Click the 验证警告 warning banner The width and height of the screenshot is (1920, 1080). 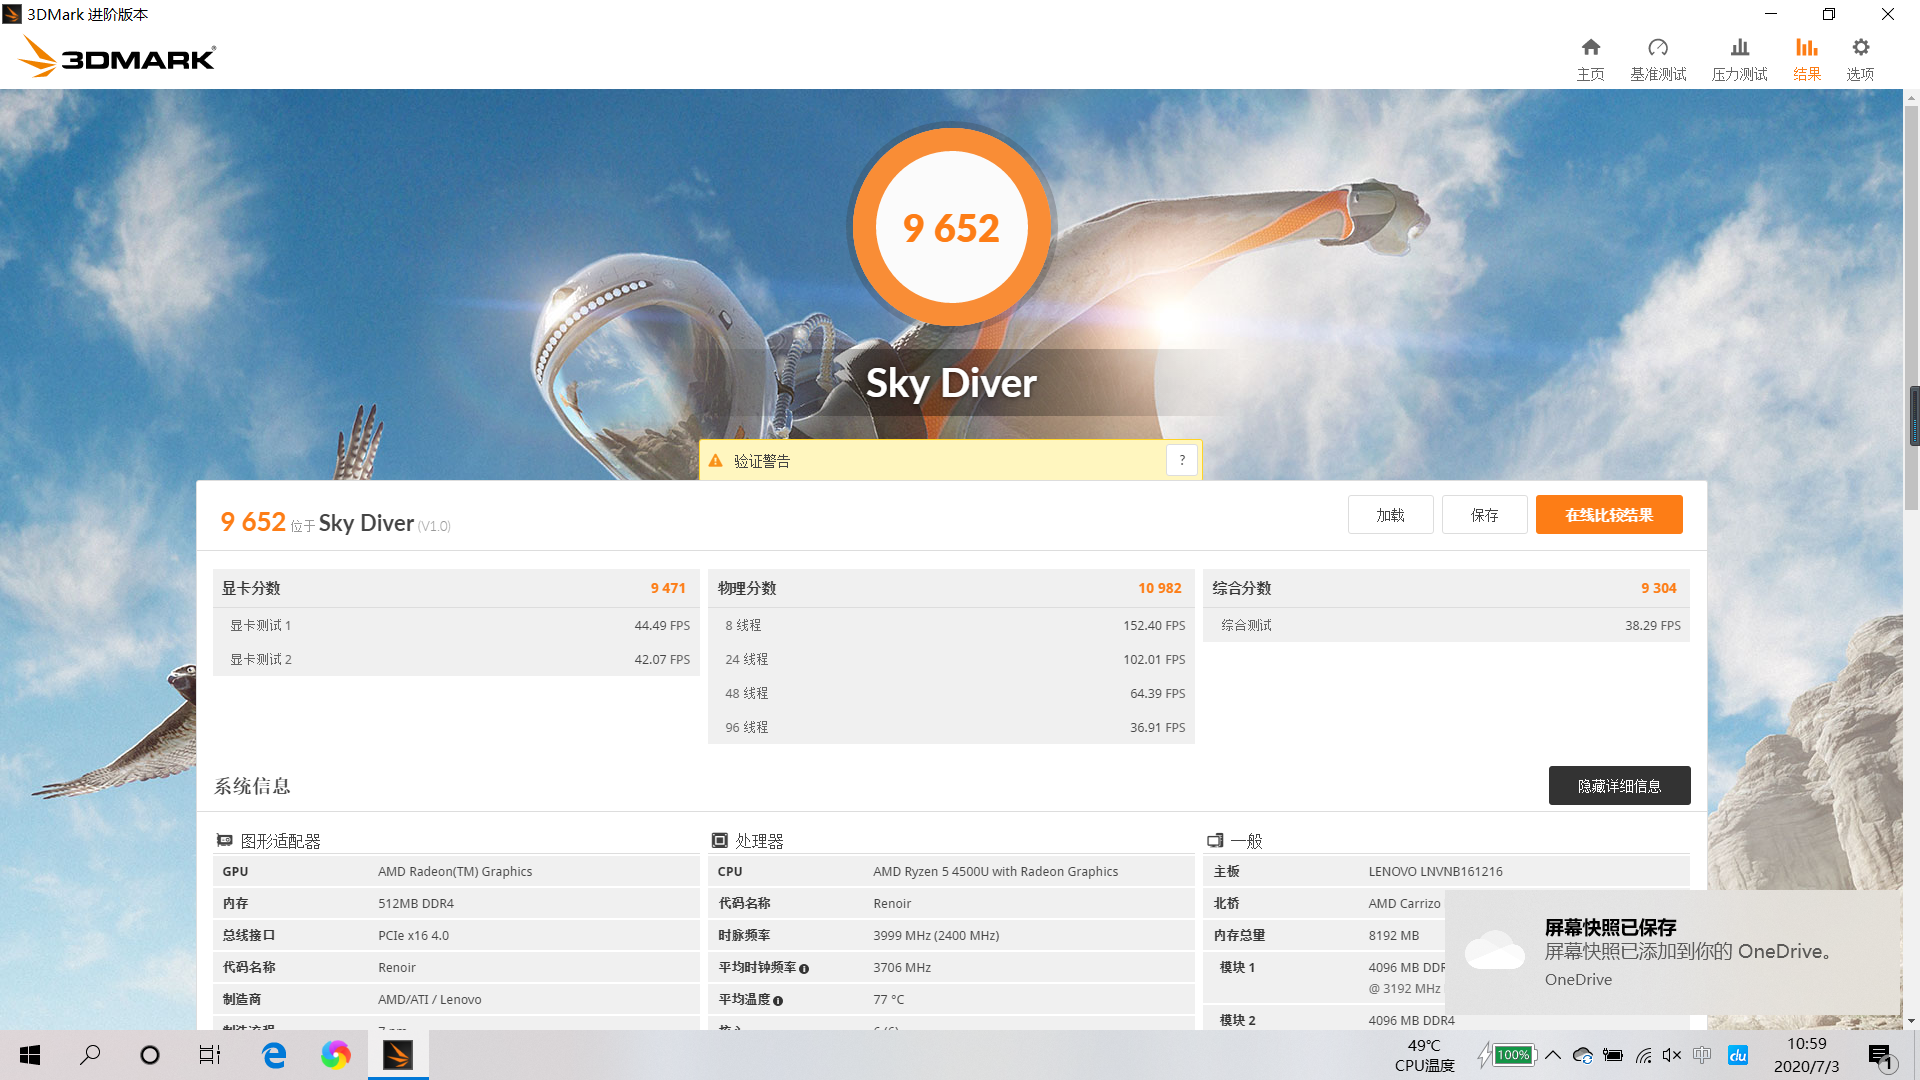pos(950,460)
